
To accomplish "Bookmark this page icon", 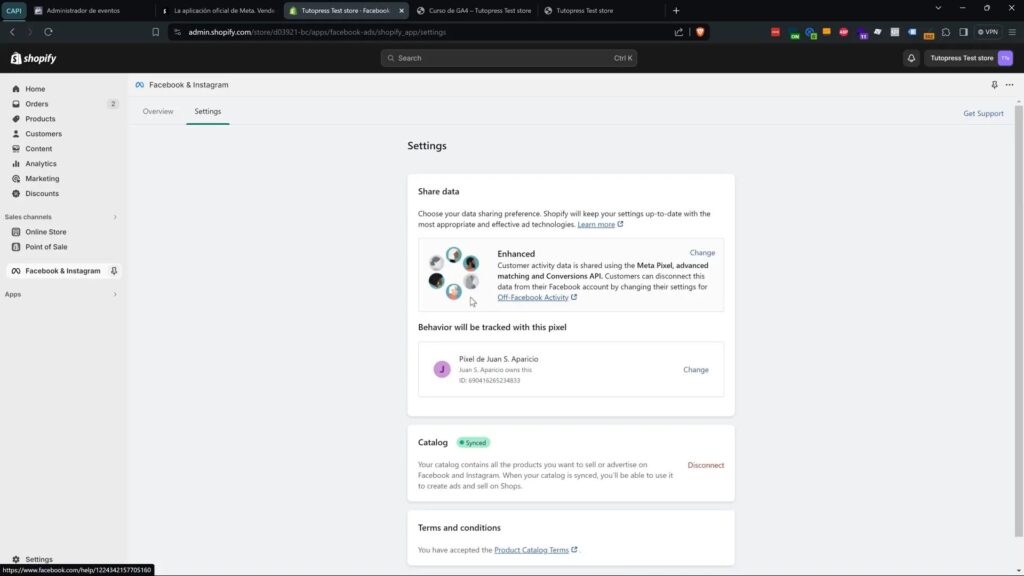I will [x=155, y=32].
